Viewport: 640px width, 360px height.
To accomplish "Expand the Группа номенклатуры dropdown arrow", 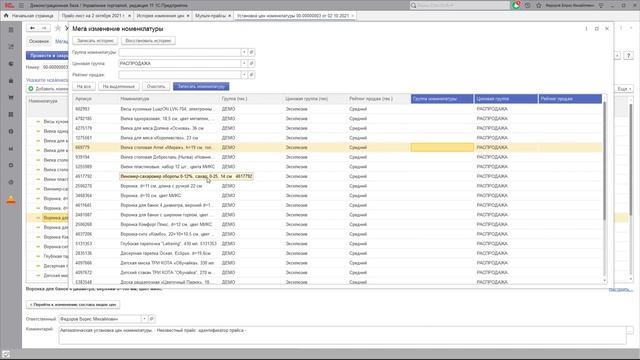I will (x=244, y=52).
